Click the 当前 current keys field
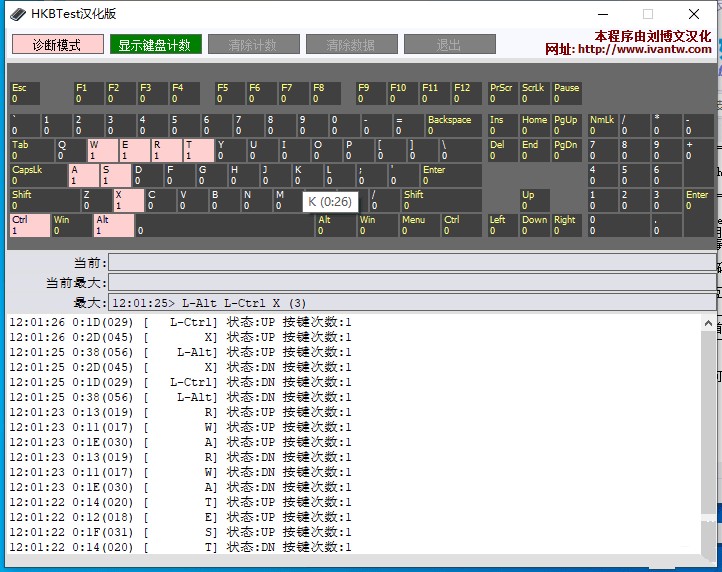Screen dimensions: 722x572 412,263
